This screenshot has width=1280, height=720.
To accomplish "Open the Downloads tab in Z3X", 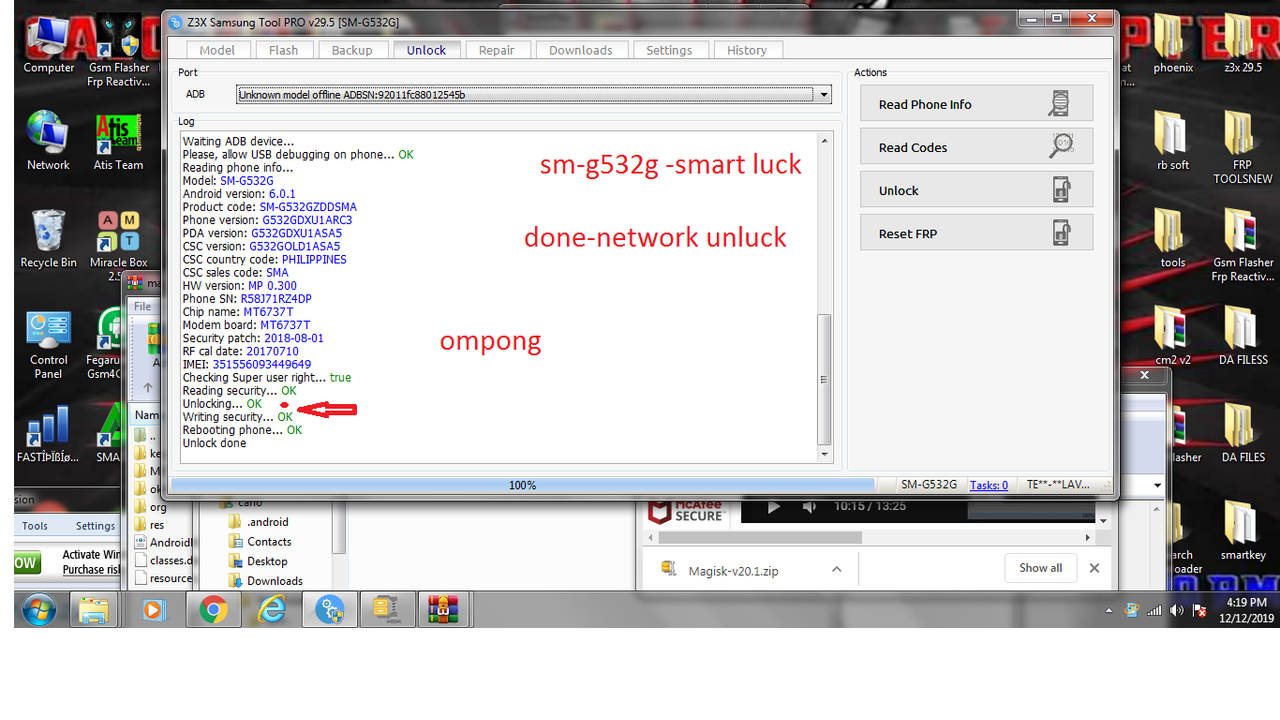I will click(581, 50).
